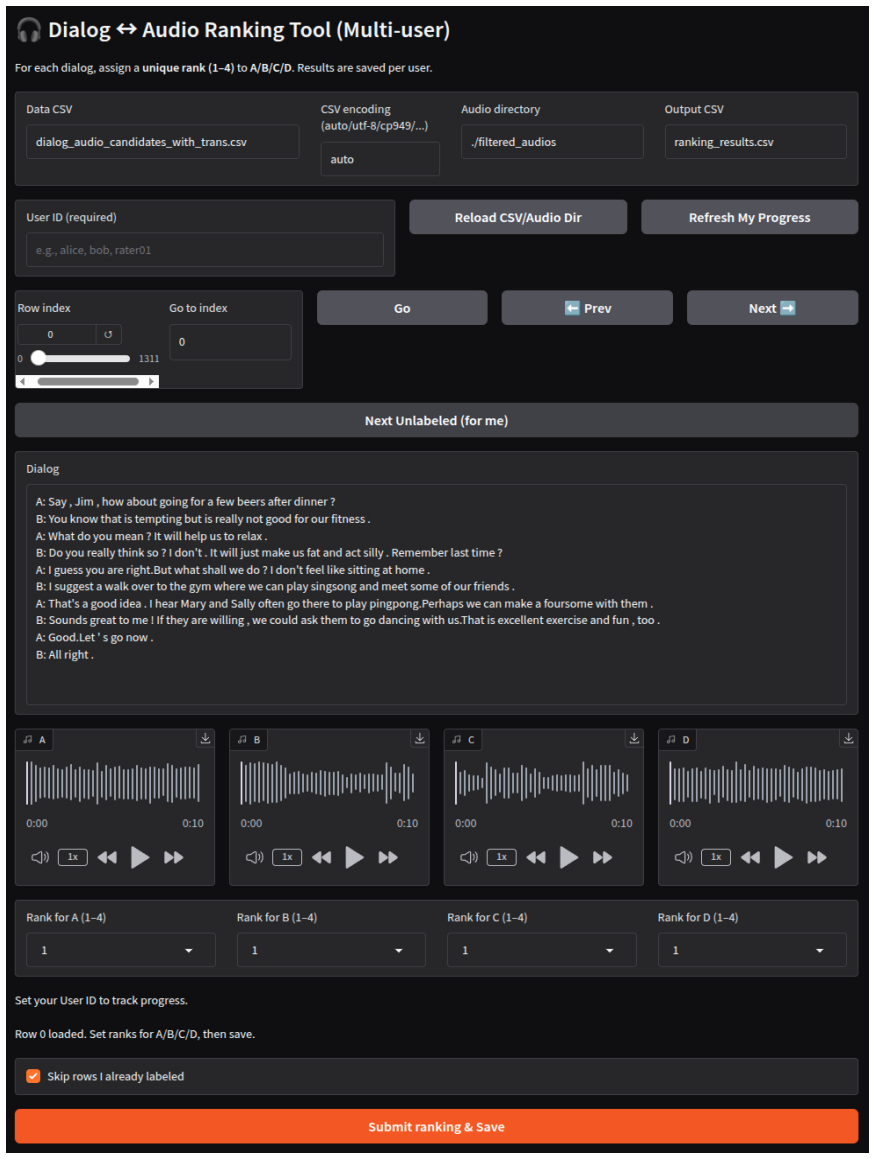Viewport: 875px width, 1159px height.
Task: Open the Rank for A dropdown
Action: tap(121, 950)
